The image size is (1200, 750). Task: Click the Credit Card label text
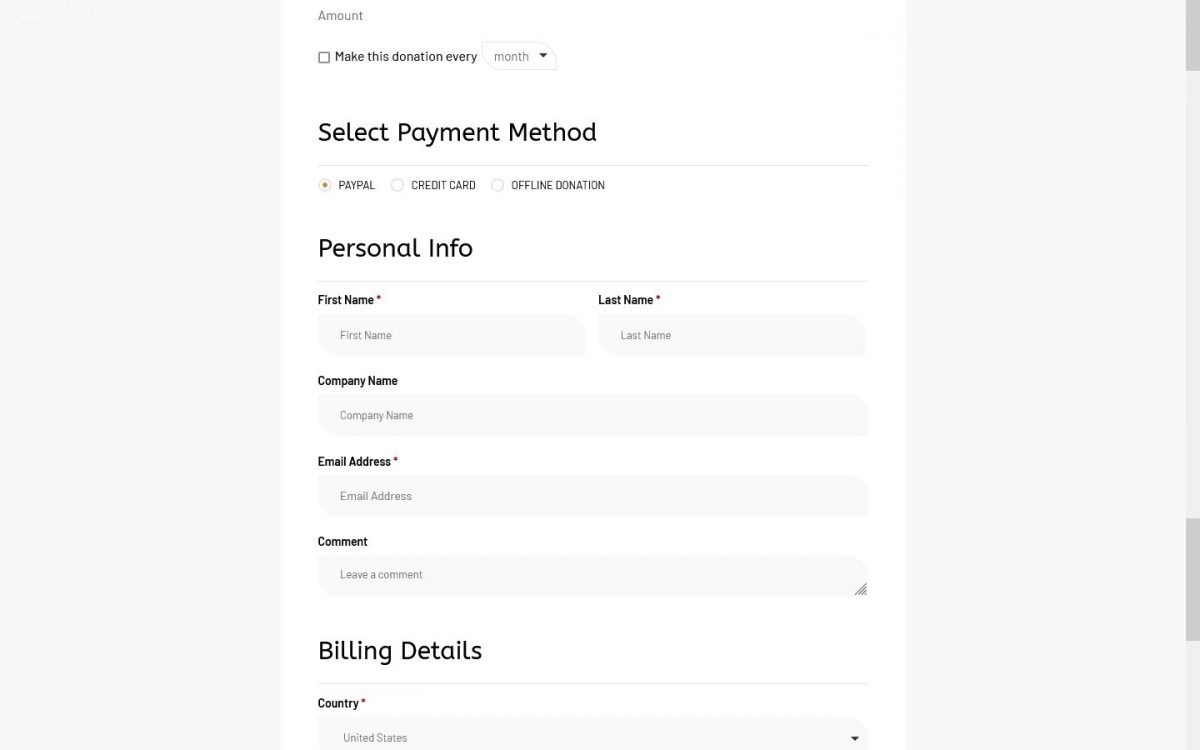point(443,185)
